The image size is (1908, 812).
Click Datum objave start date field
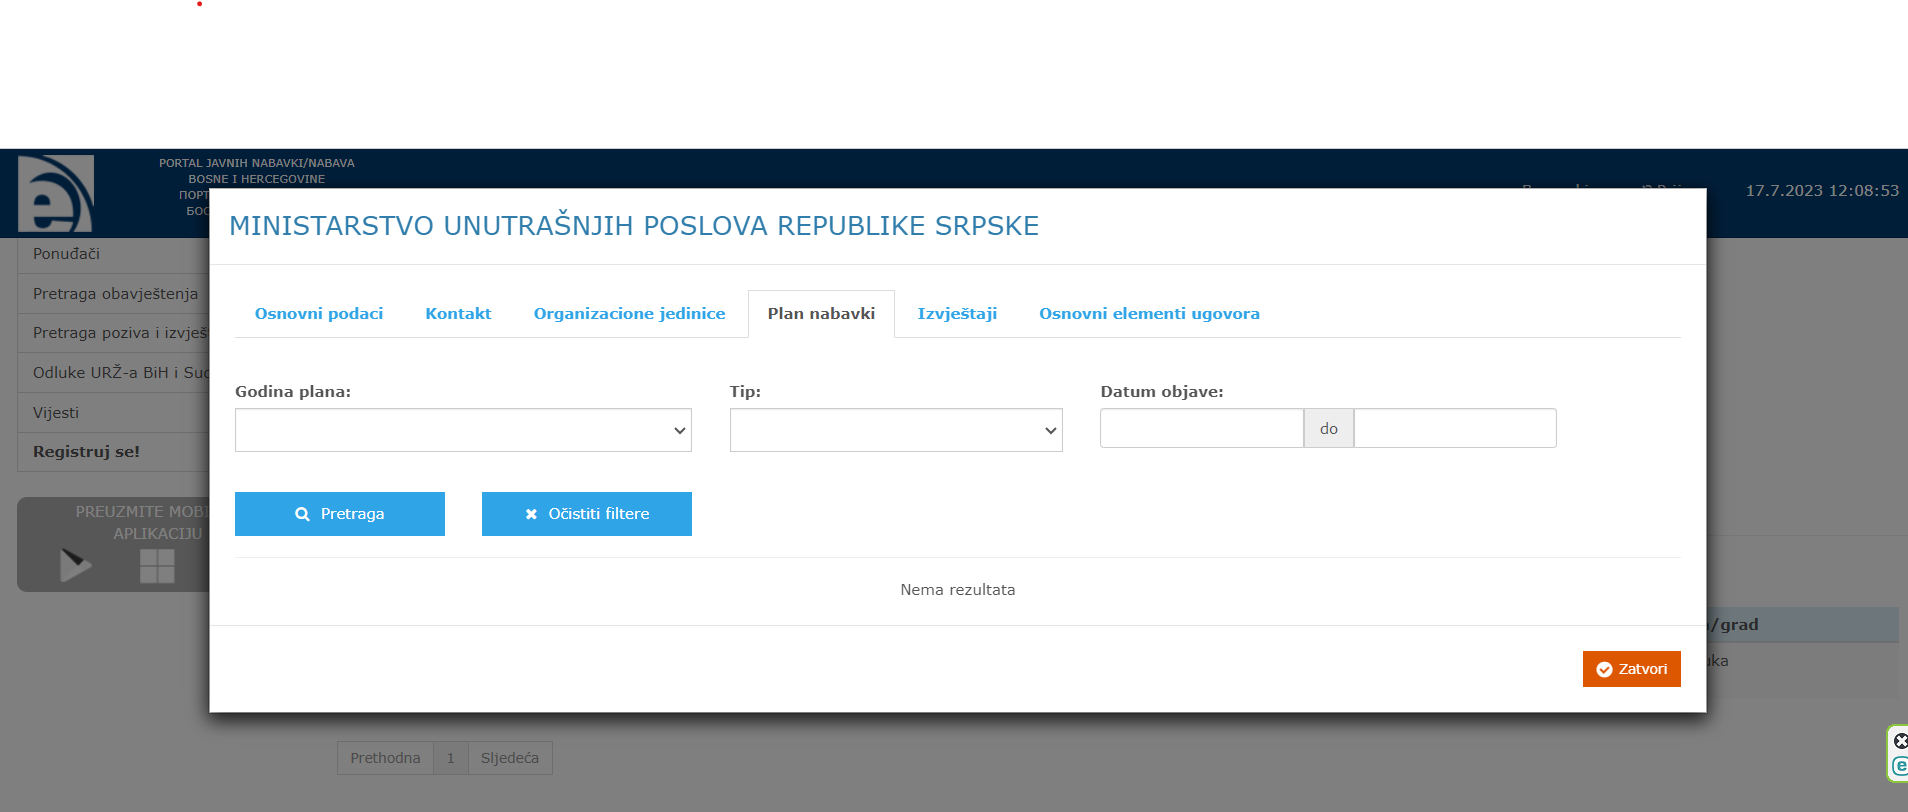point(1202,428)
